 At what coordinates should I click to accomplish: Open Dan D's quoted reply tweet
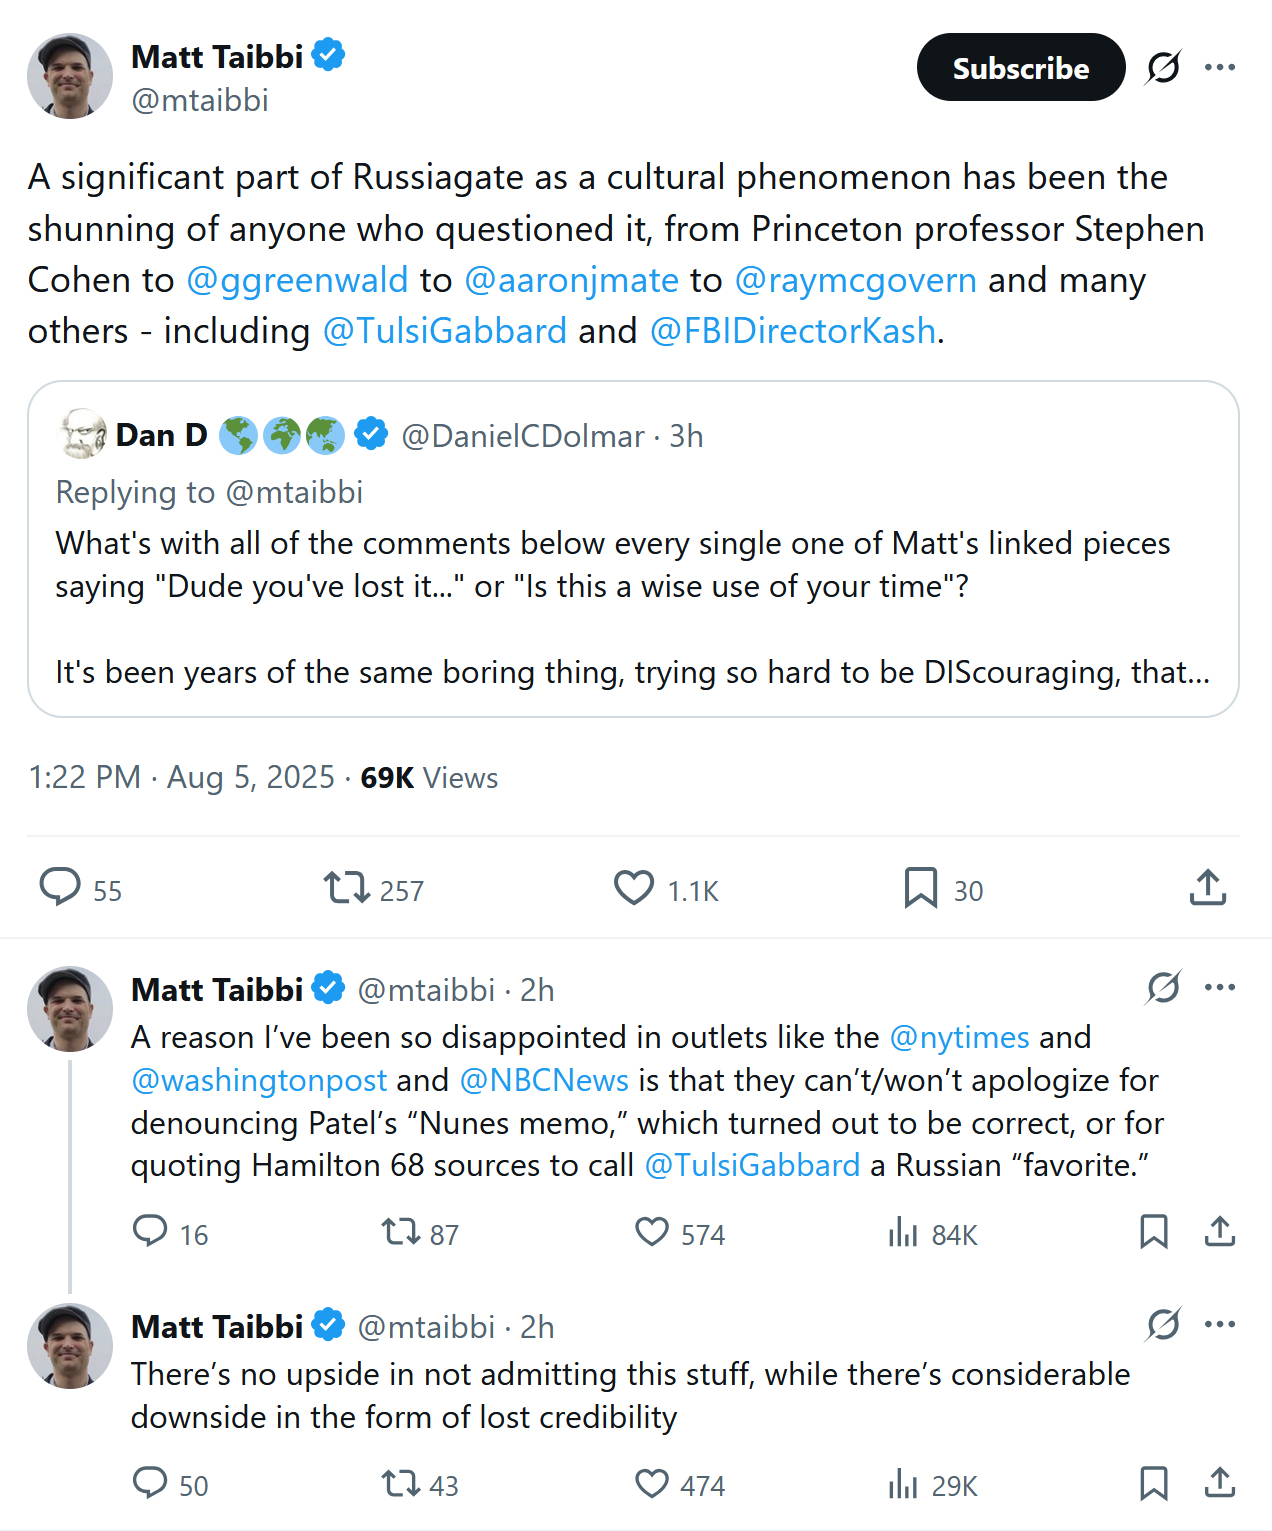tap(633, 580)
